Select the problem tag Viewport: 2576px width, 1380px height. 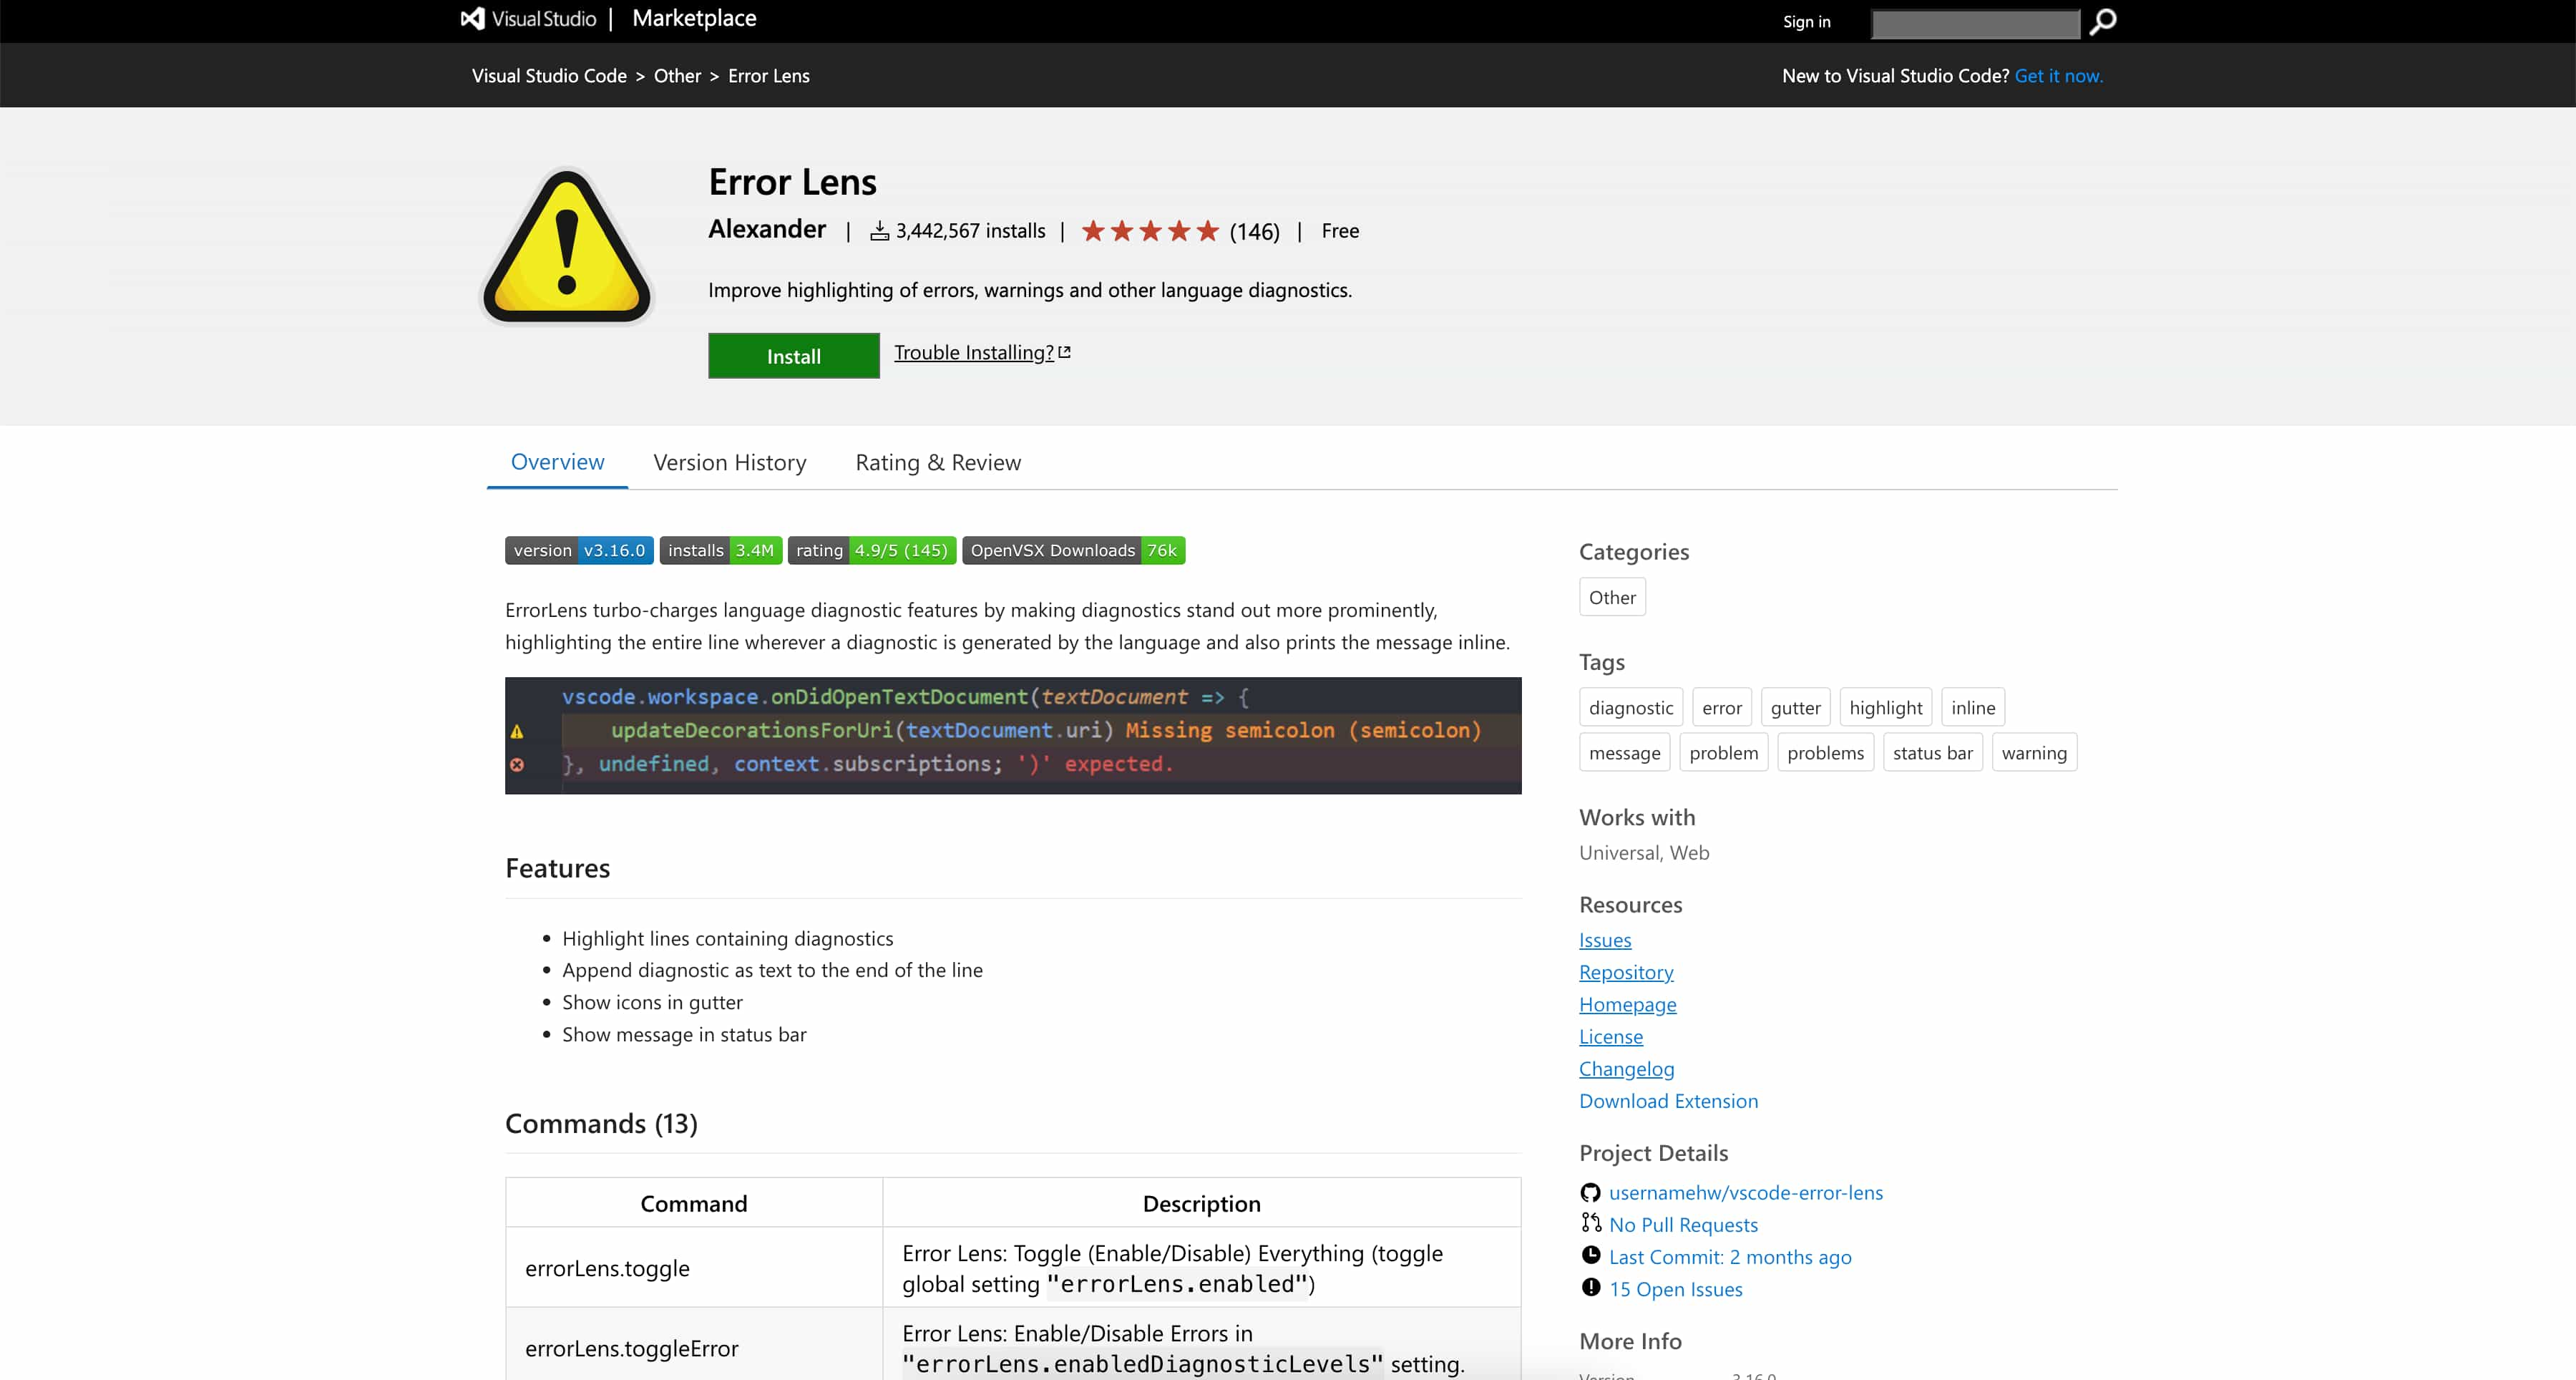click(x=1723, y=752)
